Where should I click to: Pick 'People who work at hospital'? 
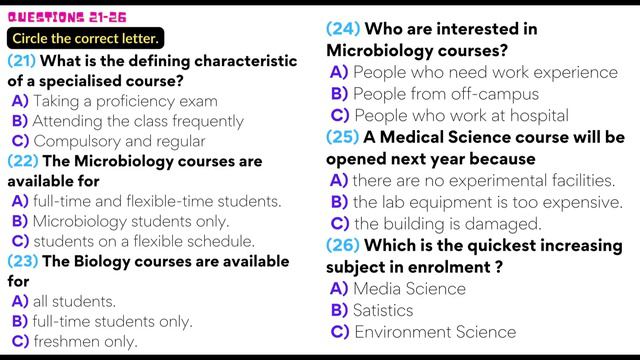449,116
